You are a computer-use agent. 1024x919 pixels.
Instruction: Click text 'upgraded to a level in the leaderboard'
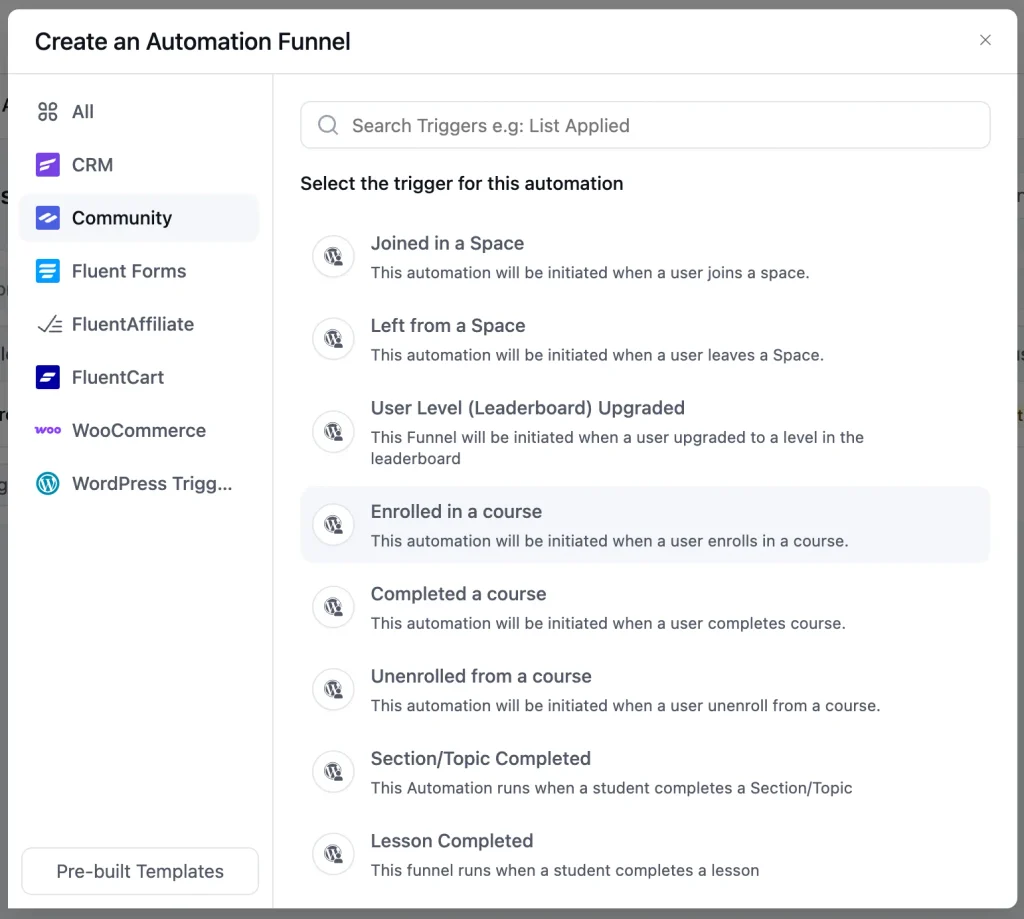pyautogui.click(x=617, y=448)
